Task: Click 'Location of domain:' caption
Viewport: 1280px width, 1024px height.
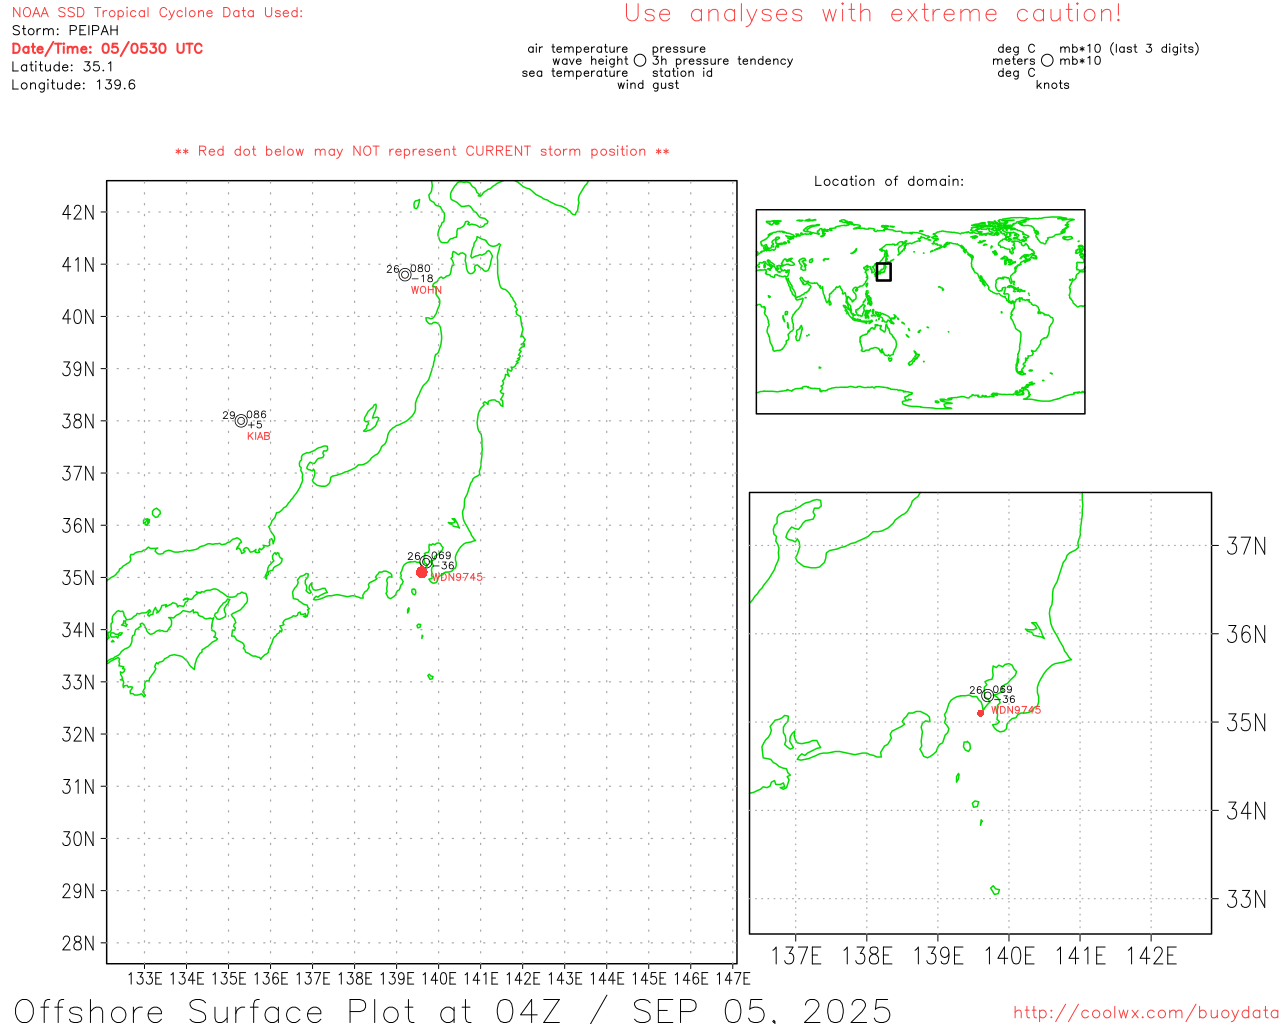Action: 889,181
